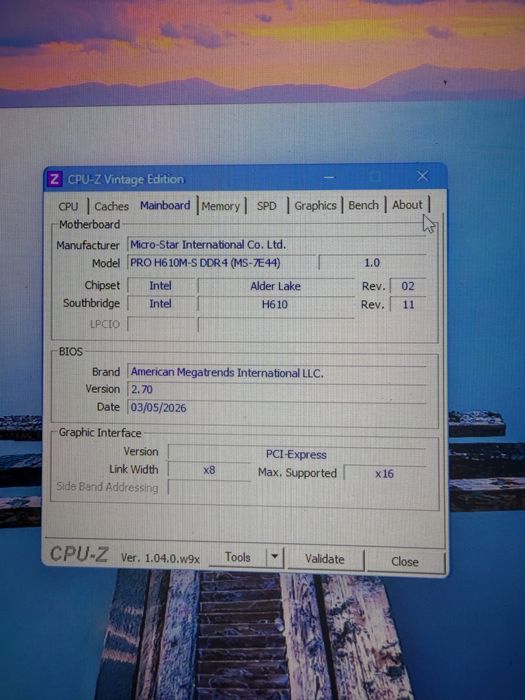Open the About tab
Screen dimensions: 525x700
(407, 205)
